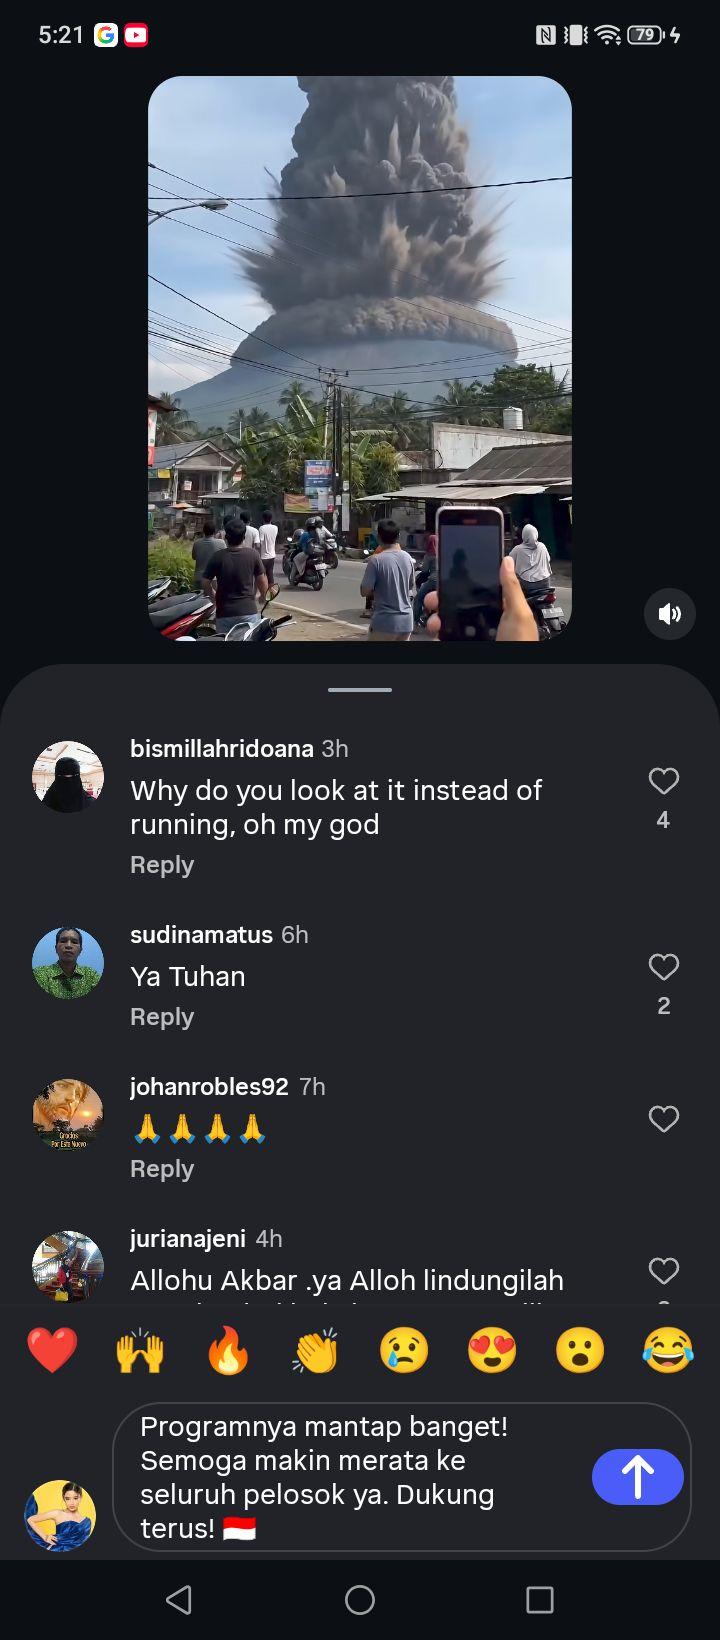Image resolution: width=720 pixels, height=1640 pixels.
Task: Insert the clapping hands emoji
Action: tap(316, 1350)
